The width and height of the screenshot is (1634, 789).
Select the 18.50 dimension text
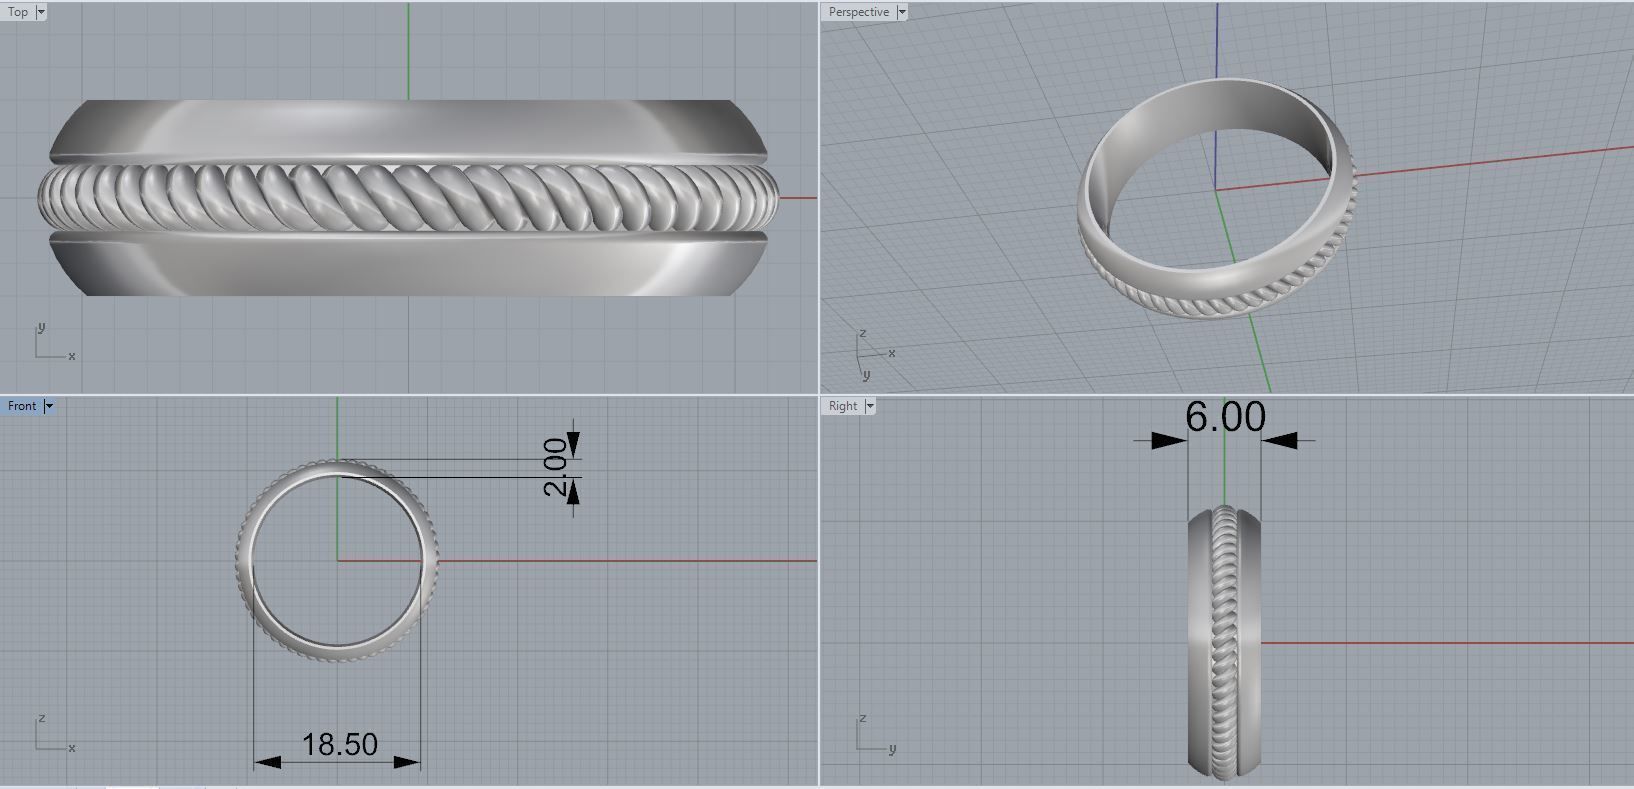[x=340, y=744]
